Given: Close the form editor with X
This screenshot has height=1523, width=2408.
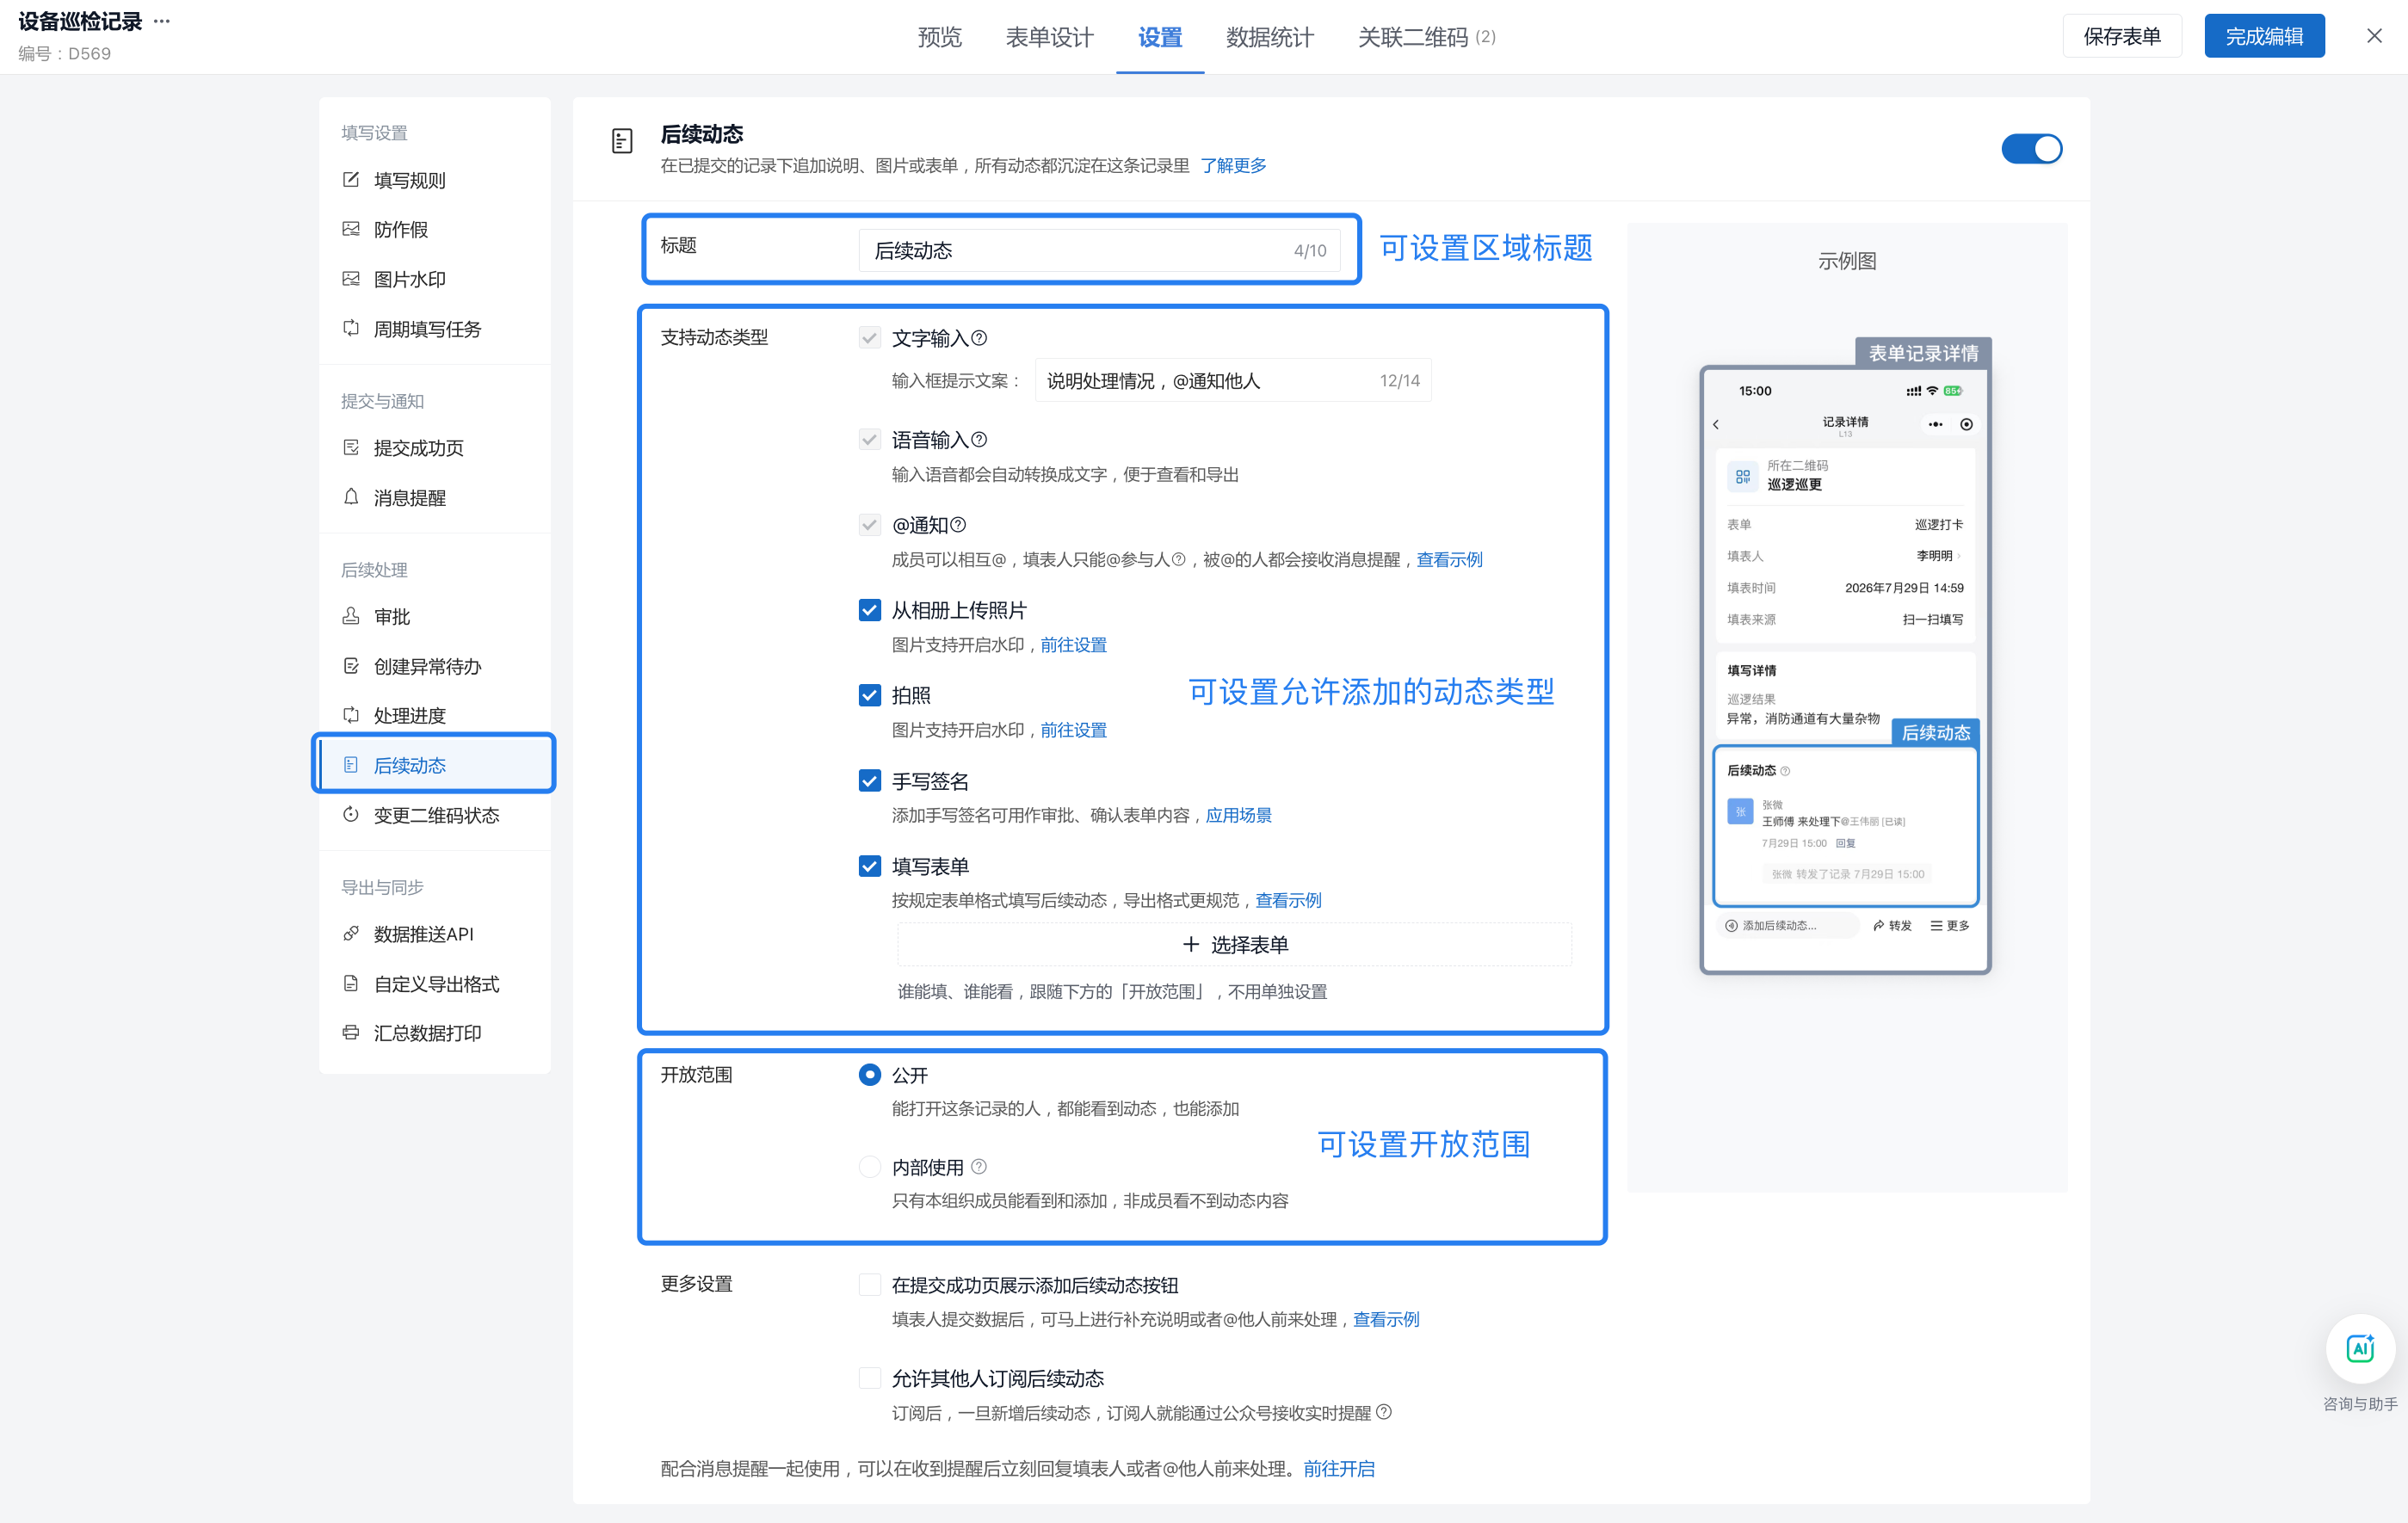Looking at the screenshot, I should (x=2374, y=37).
